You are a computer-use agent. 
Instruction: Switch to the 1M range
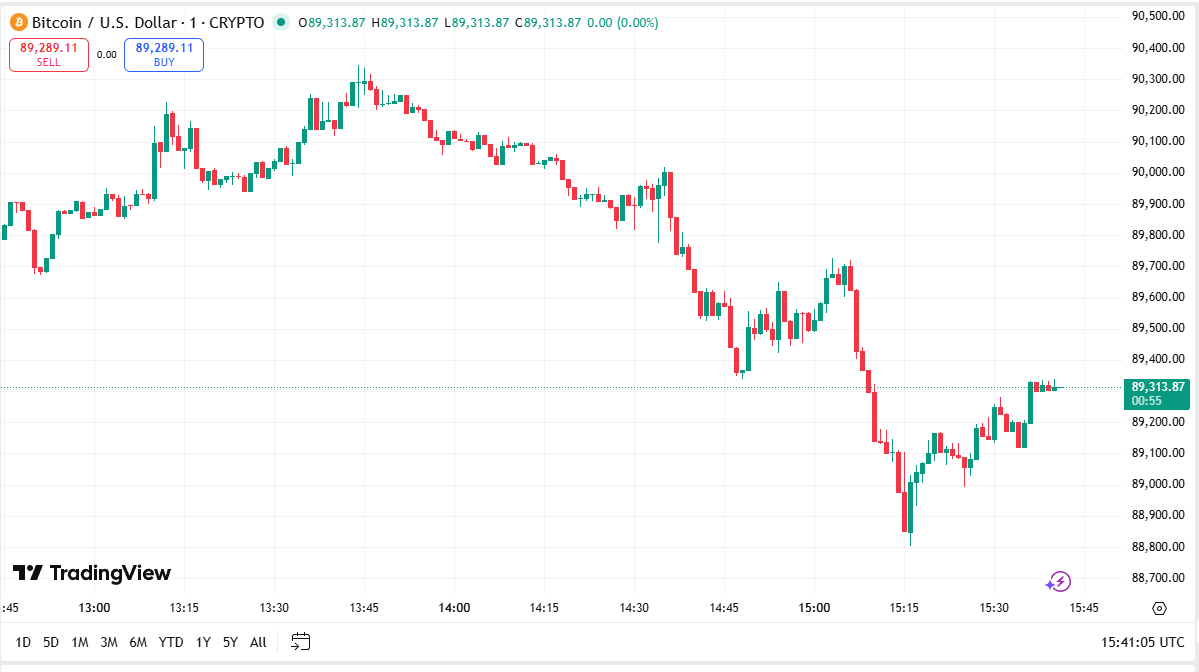click(x=80, y=642)
